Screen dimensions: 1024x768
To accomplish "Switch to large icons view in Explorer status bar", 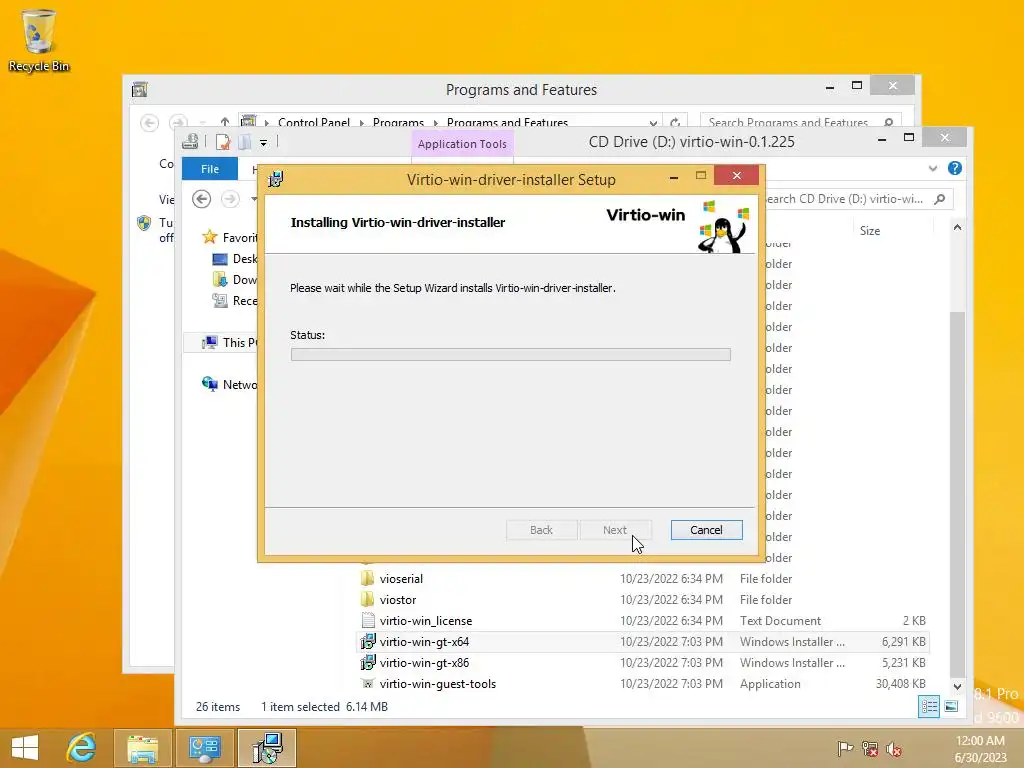I will pos(951,706).
